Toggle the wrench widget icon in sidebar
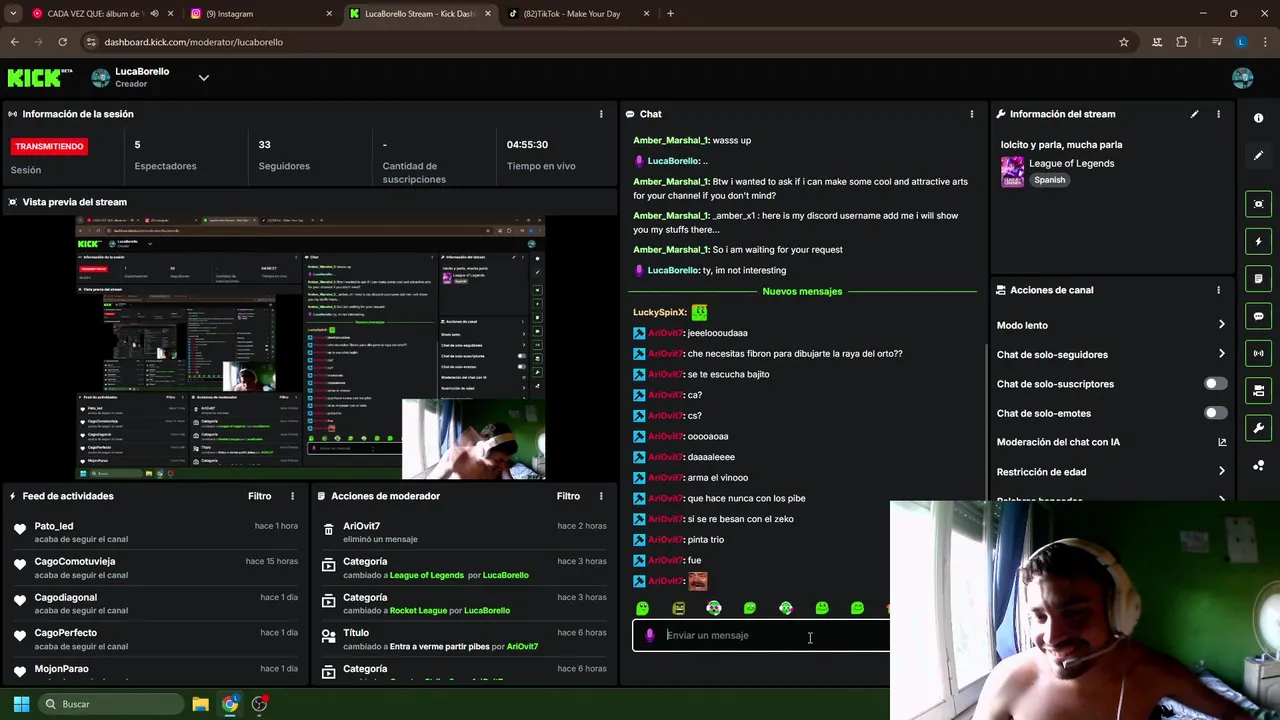Viewport: 1280px width, 720px height. coord(1258,428)
